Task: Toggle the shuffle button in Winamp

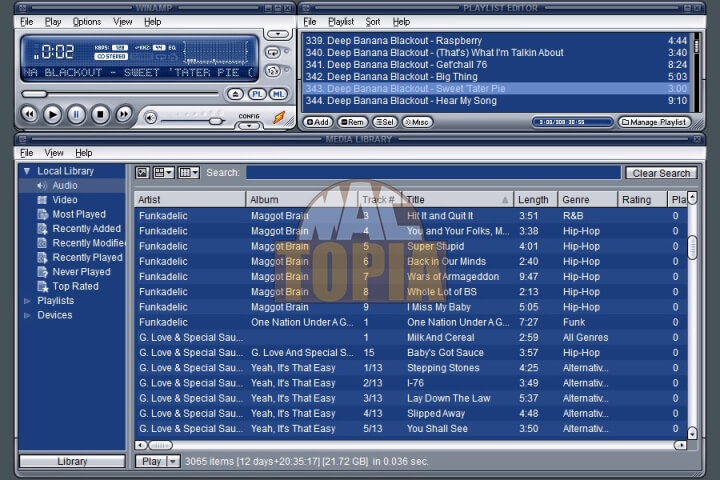Action: (x=273, y=71)
